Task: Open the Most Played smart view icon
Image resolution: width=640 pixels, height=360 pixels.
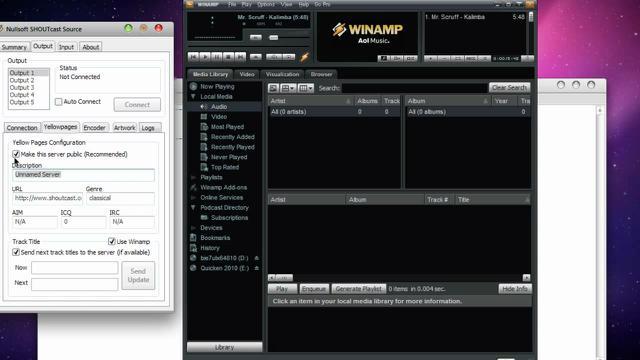Action: coord(204,127)
